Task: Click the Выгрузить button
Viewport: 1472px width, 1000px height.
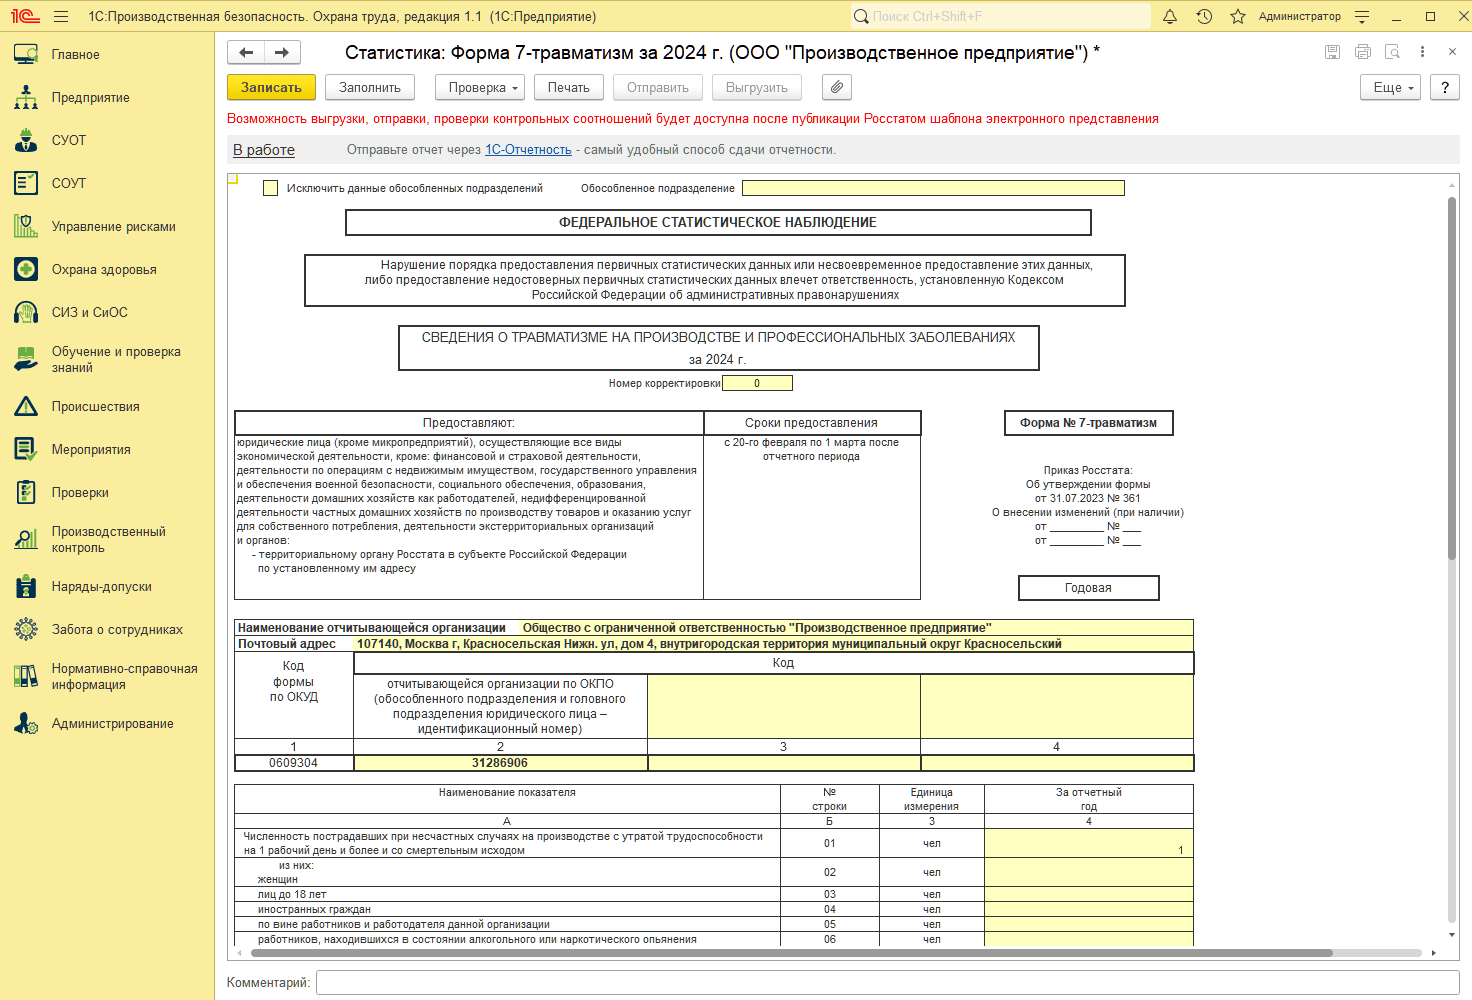Action: (x=757, y=88)
